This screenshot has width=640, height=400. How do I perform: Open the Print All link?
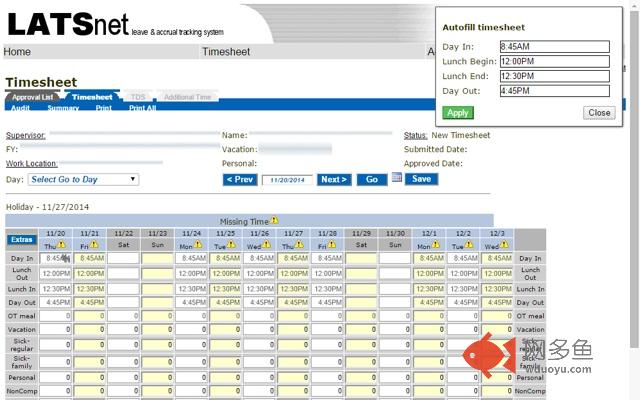click(143, 108)
